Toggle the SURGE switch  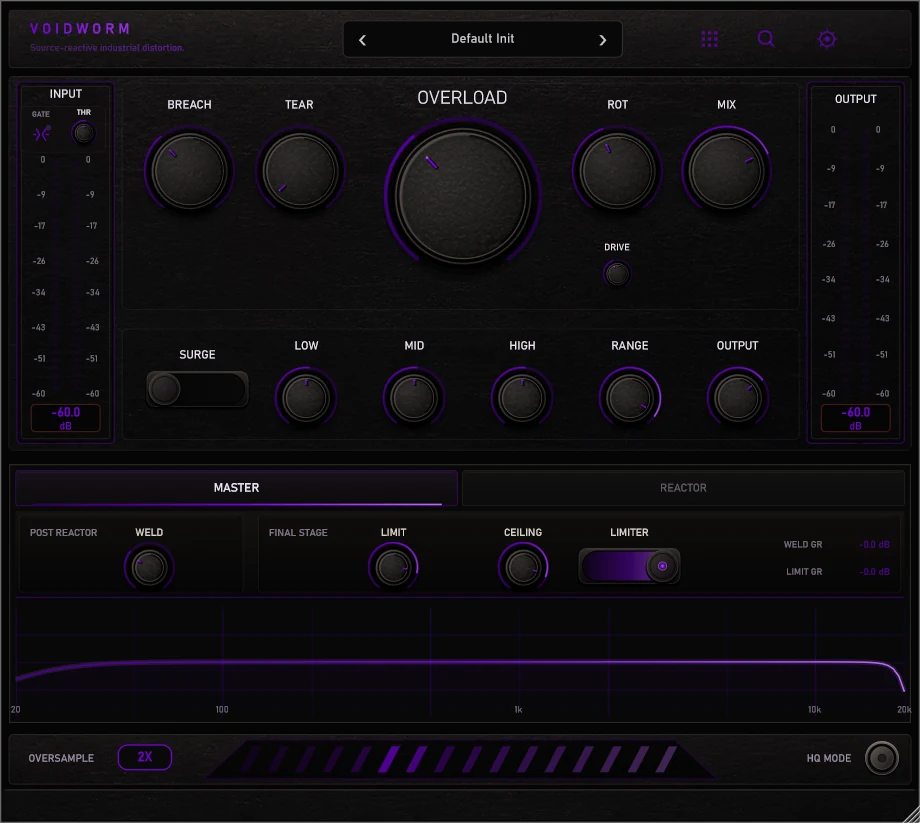(197, 389)
